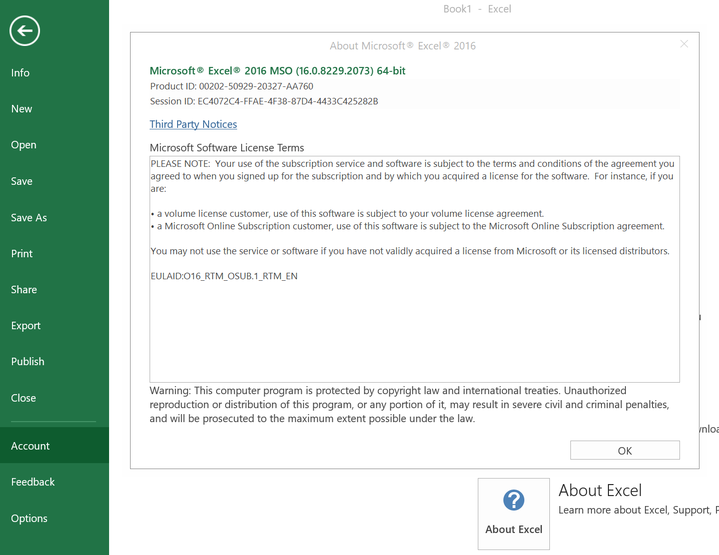Choose Export in the backstage menu

coord(26,326)
